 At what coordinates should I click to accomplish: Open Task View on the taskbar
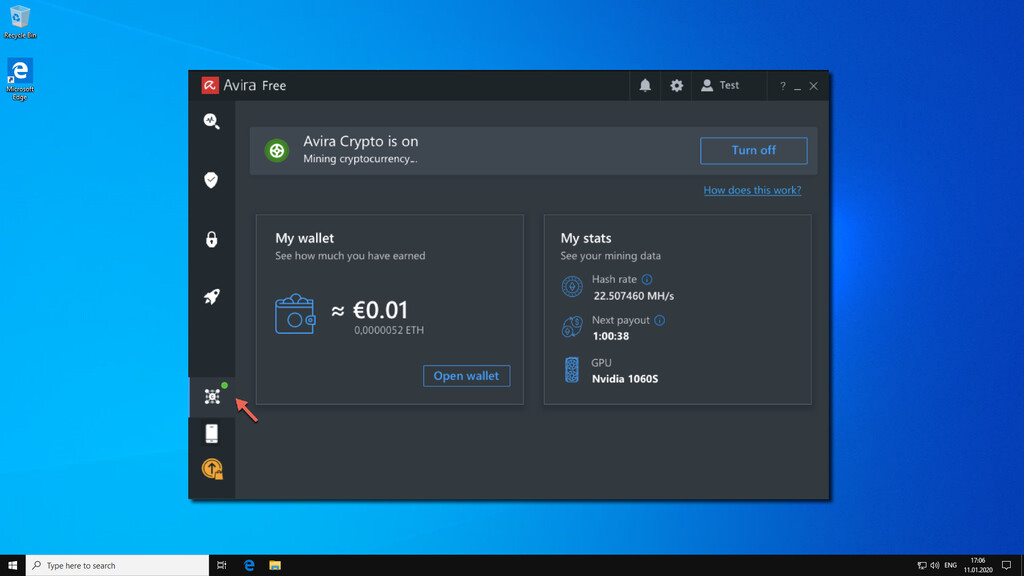pos(221,566)
